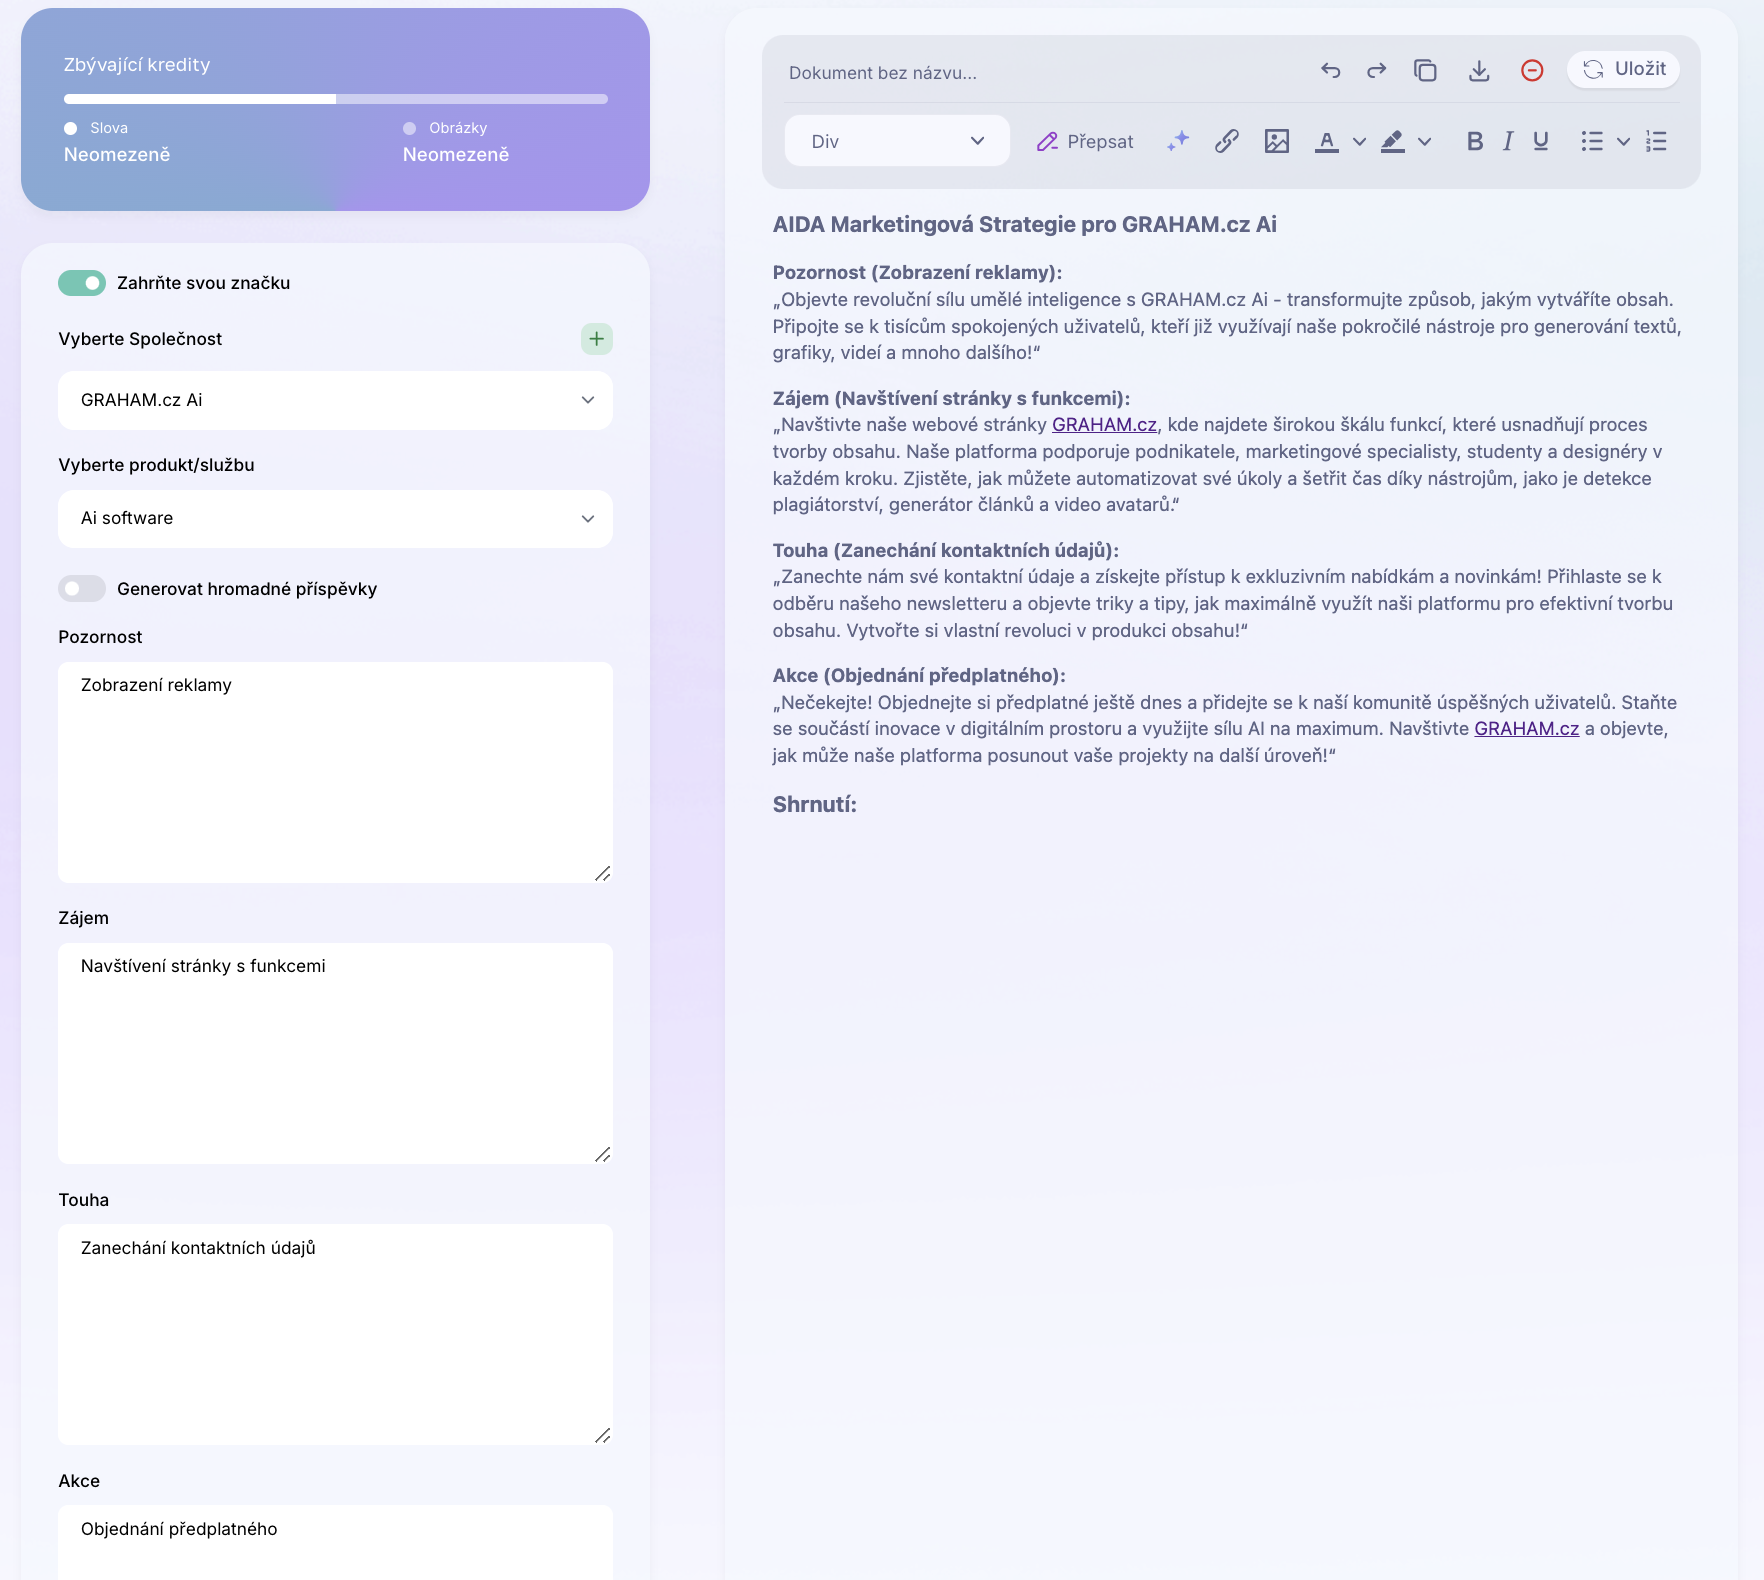Click into the Zájem text area
This screenshot has width=1764, height=1580.
[335, 1053]
